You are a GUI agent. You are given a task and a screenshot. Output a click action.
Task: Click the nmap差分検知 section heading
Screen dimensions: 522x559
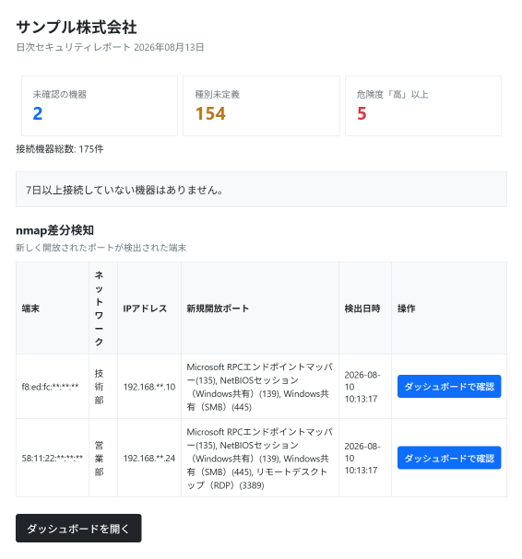pos(55,230)
